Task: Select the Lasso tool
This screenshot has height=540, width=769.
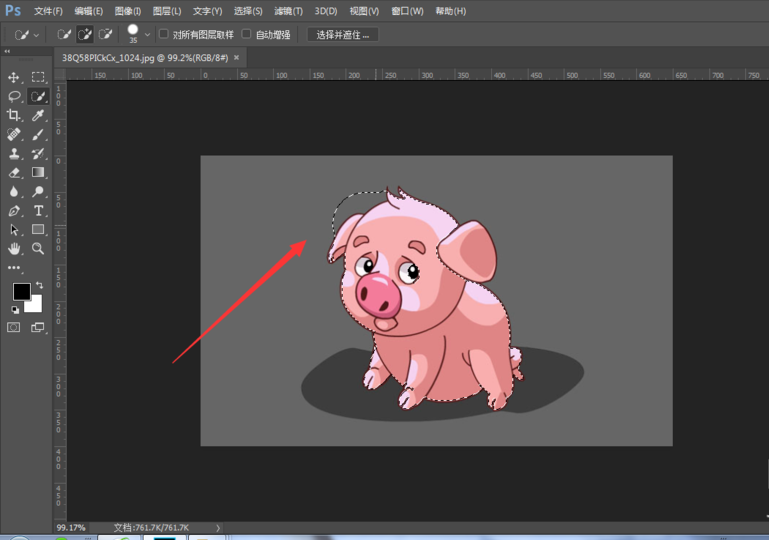Action: click(x=14, y=97)
